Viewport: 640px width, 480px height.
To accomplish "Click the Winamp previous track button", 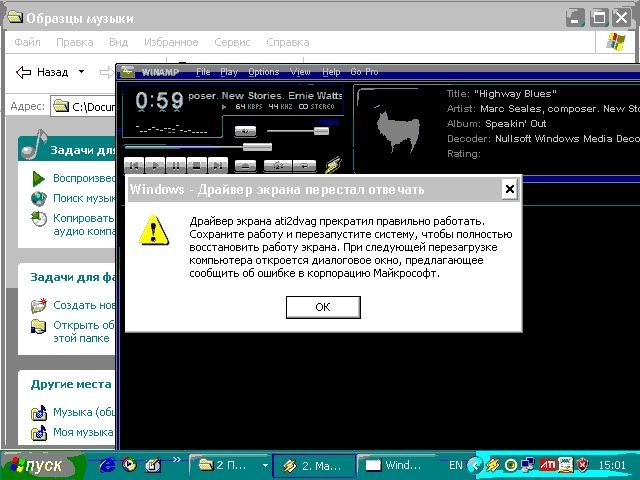I will click(x=135, y=165).
